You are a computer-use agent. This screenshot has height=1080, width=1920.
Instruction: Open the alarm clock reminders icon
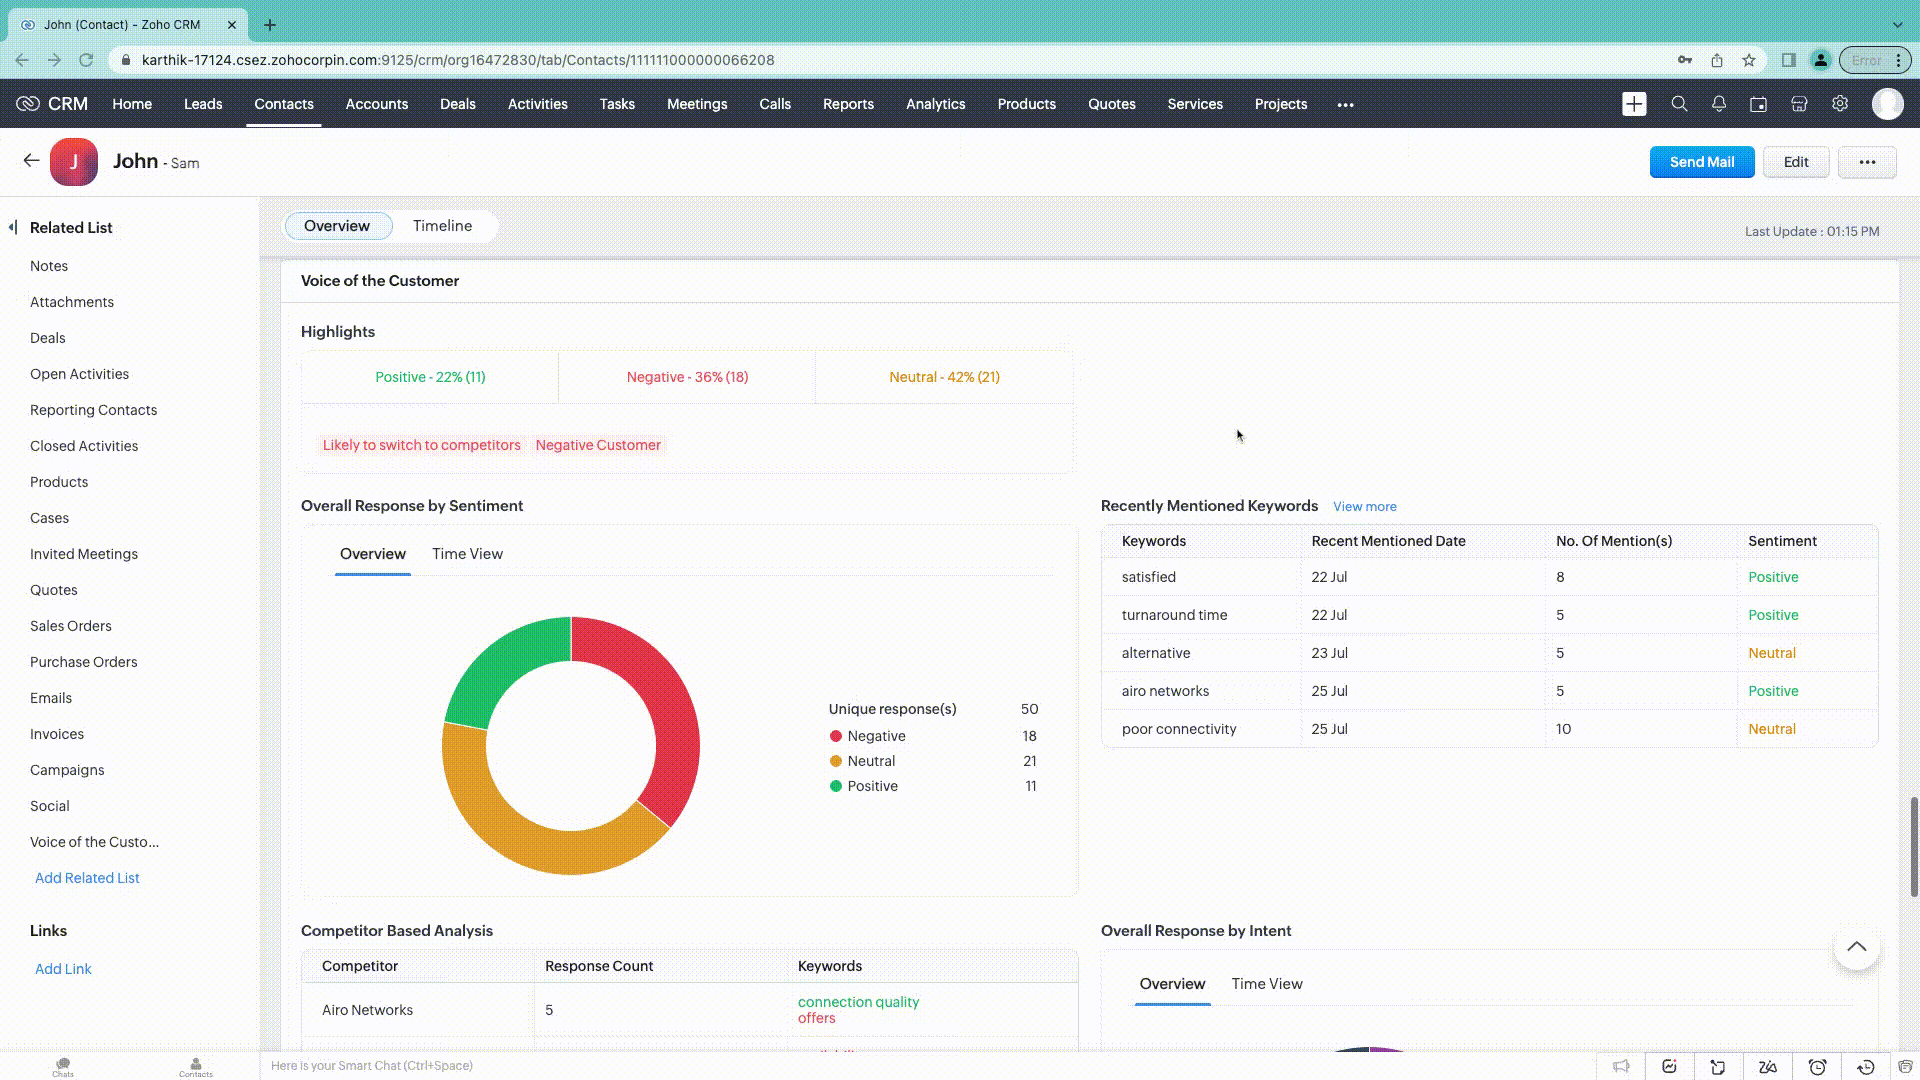coord(1817,1067)
